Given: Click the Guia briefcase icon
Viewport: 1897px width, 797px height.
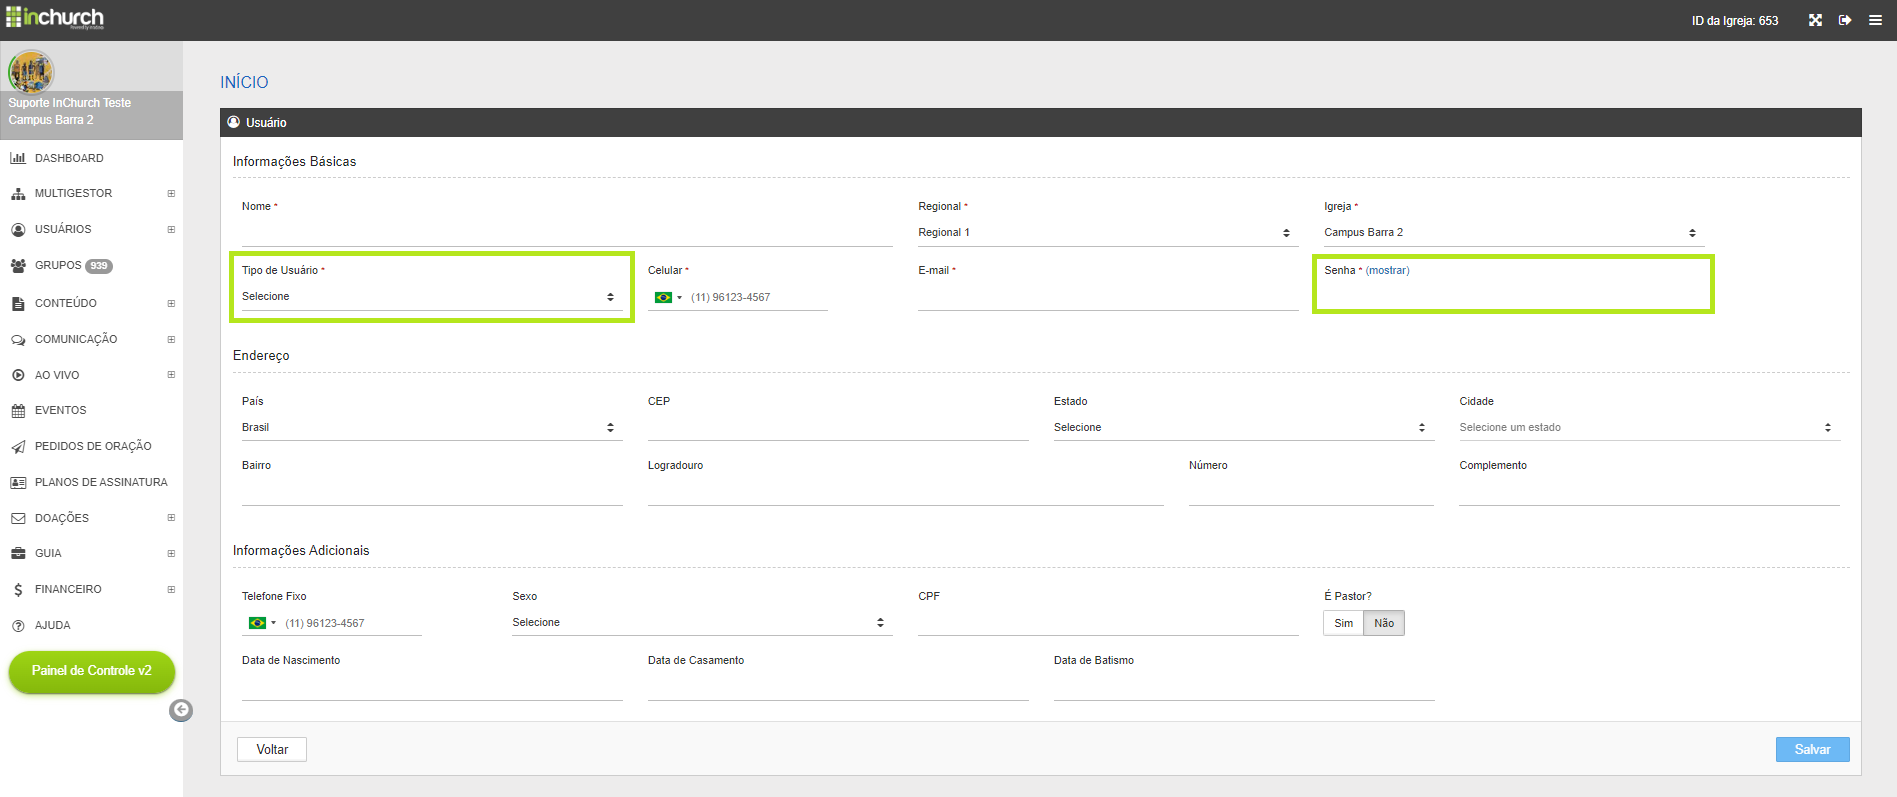Looking at the screenshot, I should [x=18, y=553].
